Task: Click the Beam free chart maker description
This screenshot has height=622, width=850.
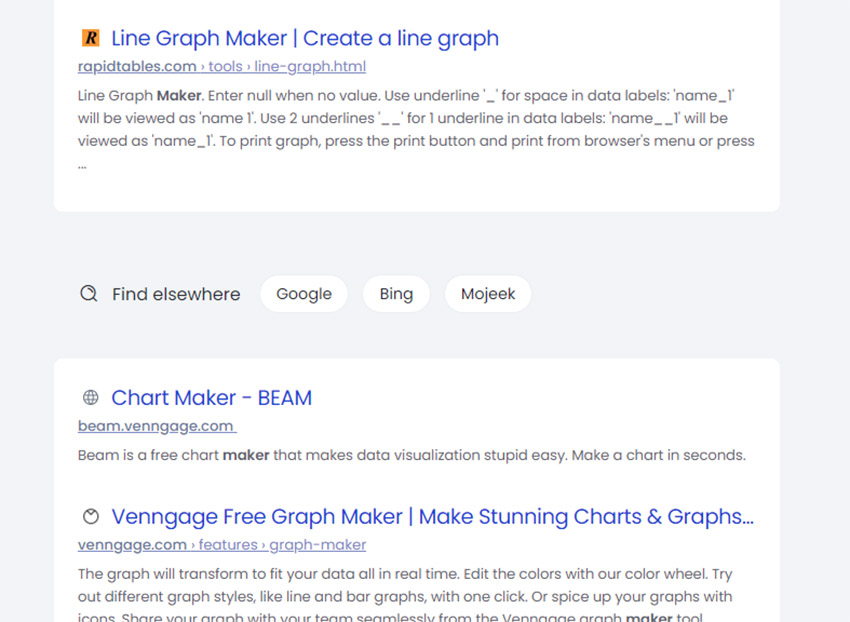Action: click(412, 455)
